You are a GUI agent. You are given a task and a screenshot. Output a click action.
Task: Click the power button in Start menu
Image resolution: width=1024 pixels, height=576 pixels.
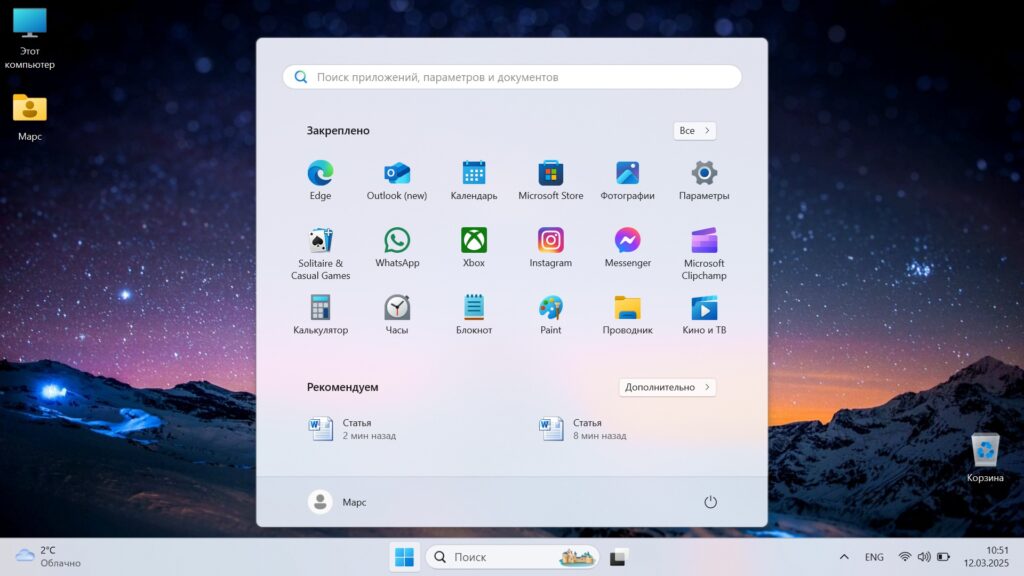(711, 502)
